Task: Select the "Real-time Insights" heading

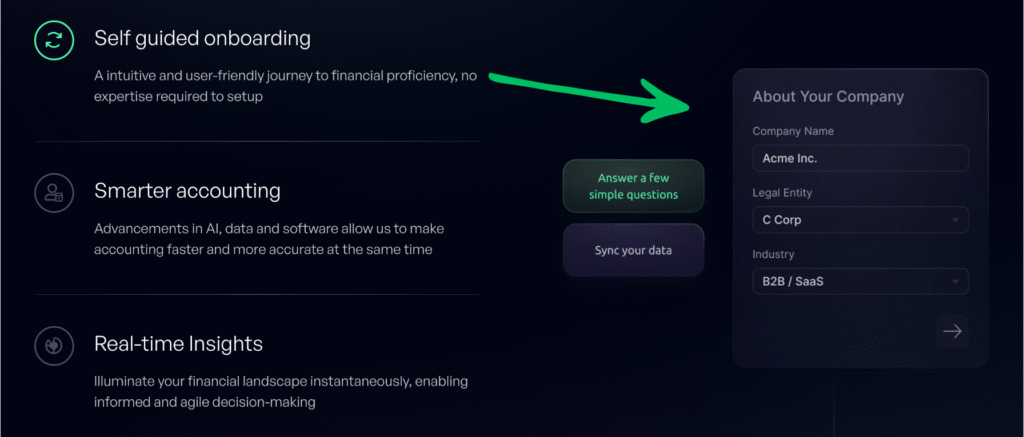Action: (178, 344)
